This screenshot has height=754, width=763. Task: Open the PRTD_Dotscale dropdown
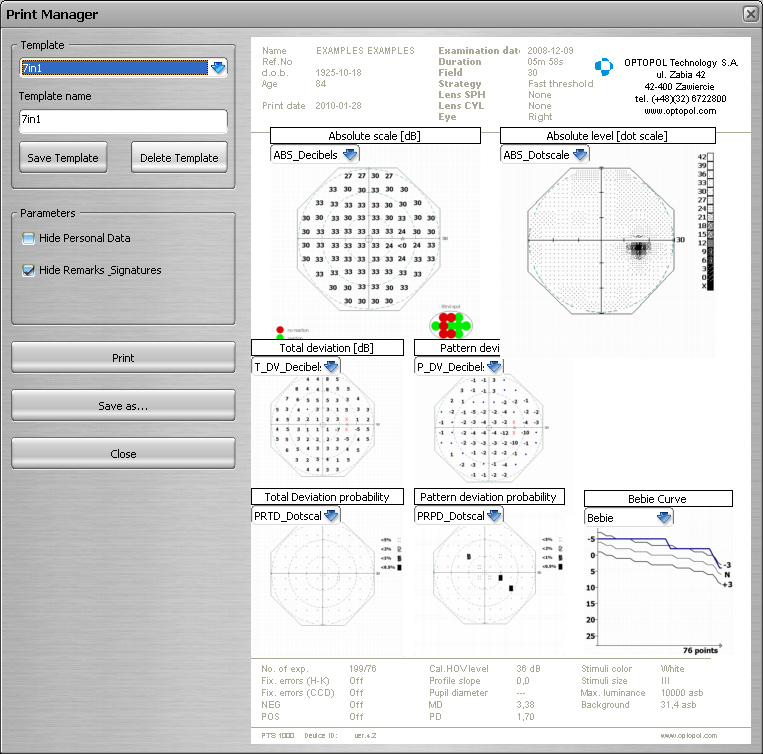point(331,515)
